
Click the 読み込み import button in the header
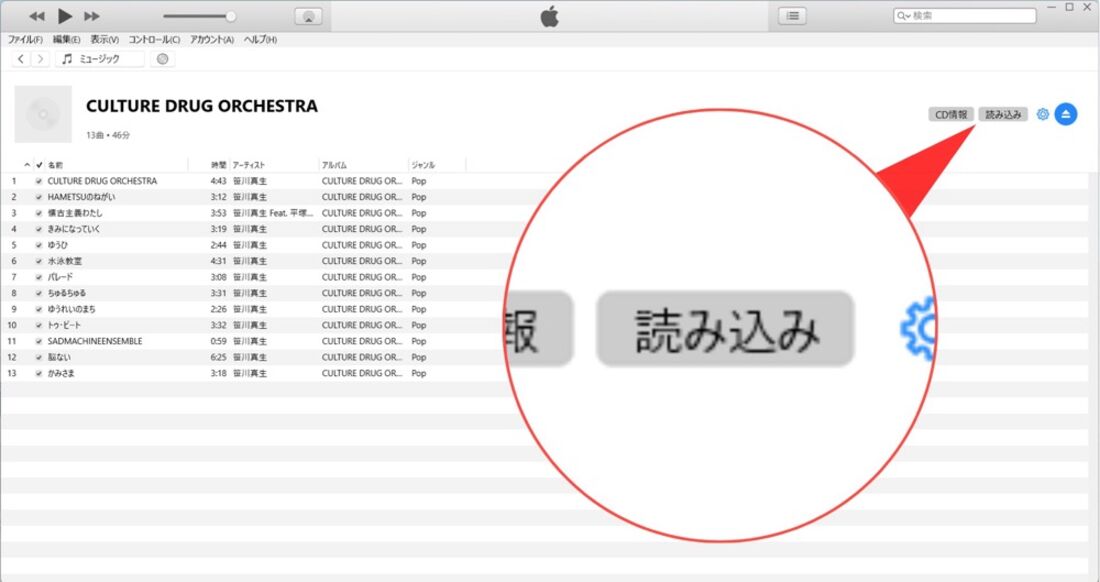[1003, 114]
